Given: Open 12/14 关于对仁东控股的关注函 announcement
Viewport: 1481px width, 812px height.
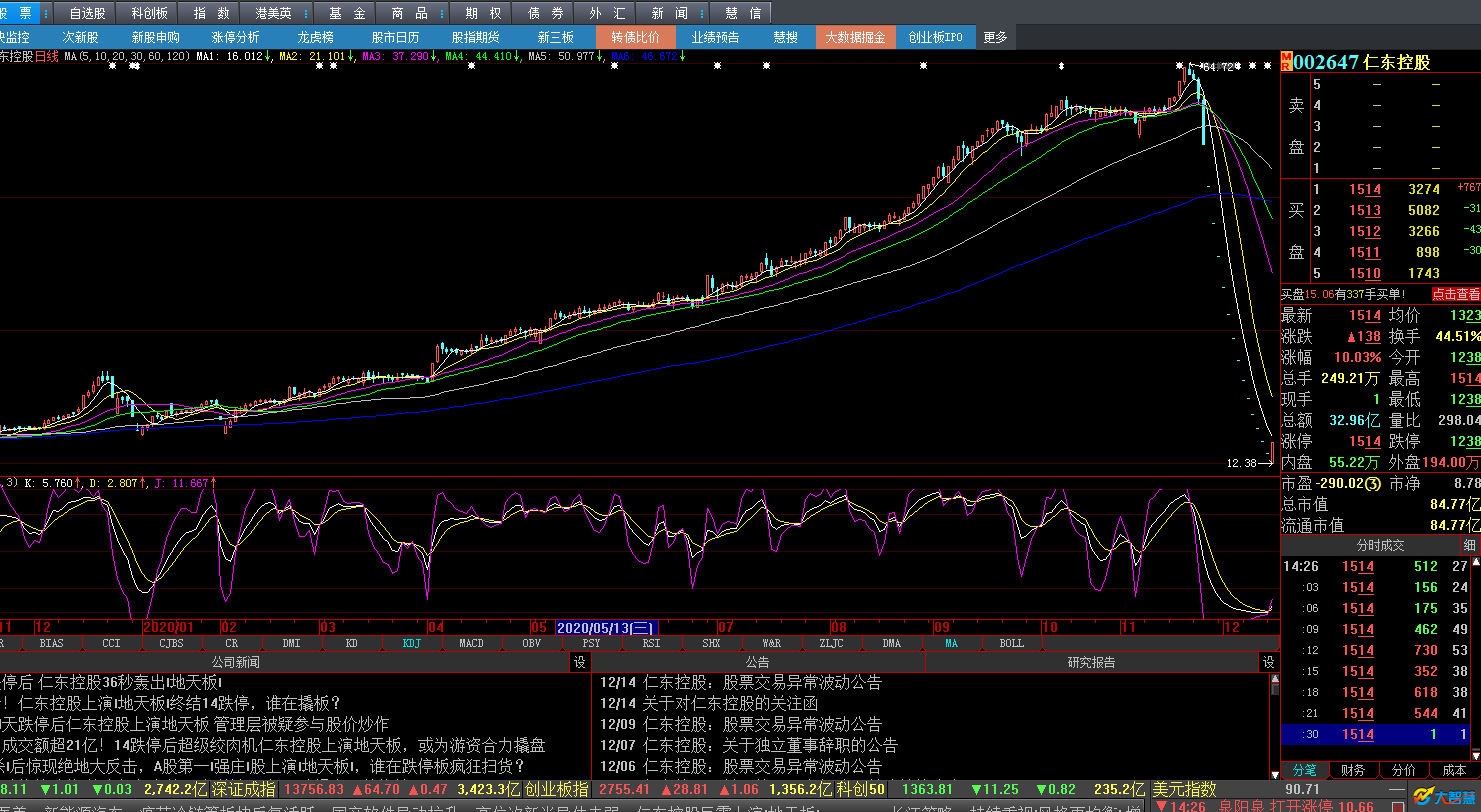Looking at the screenshot, I should [709, 703].
